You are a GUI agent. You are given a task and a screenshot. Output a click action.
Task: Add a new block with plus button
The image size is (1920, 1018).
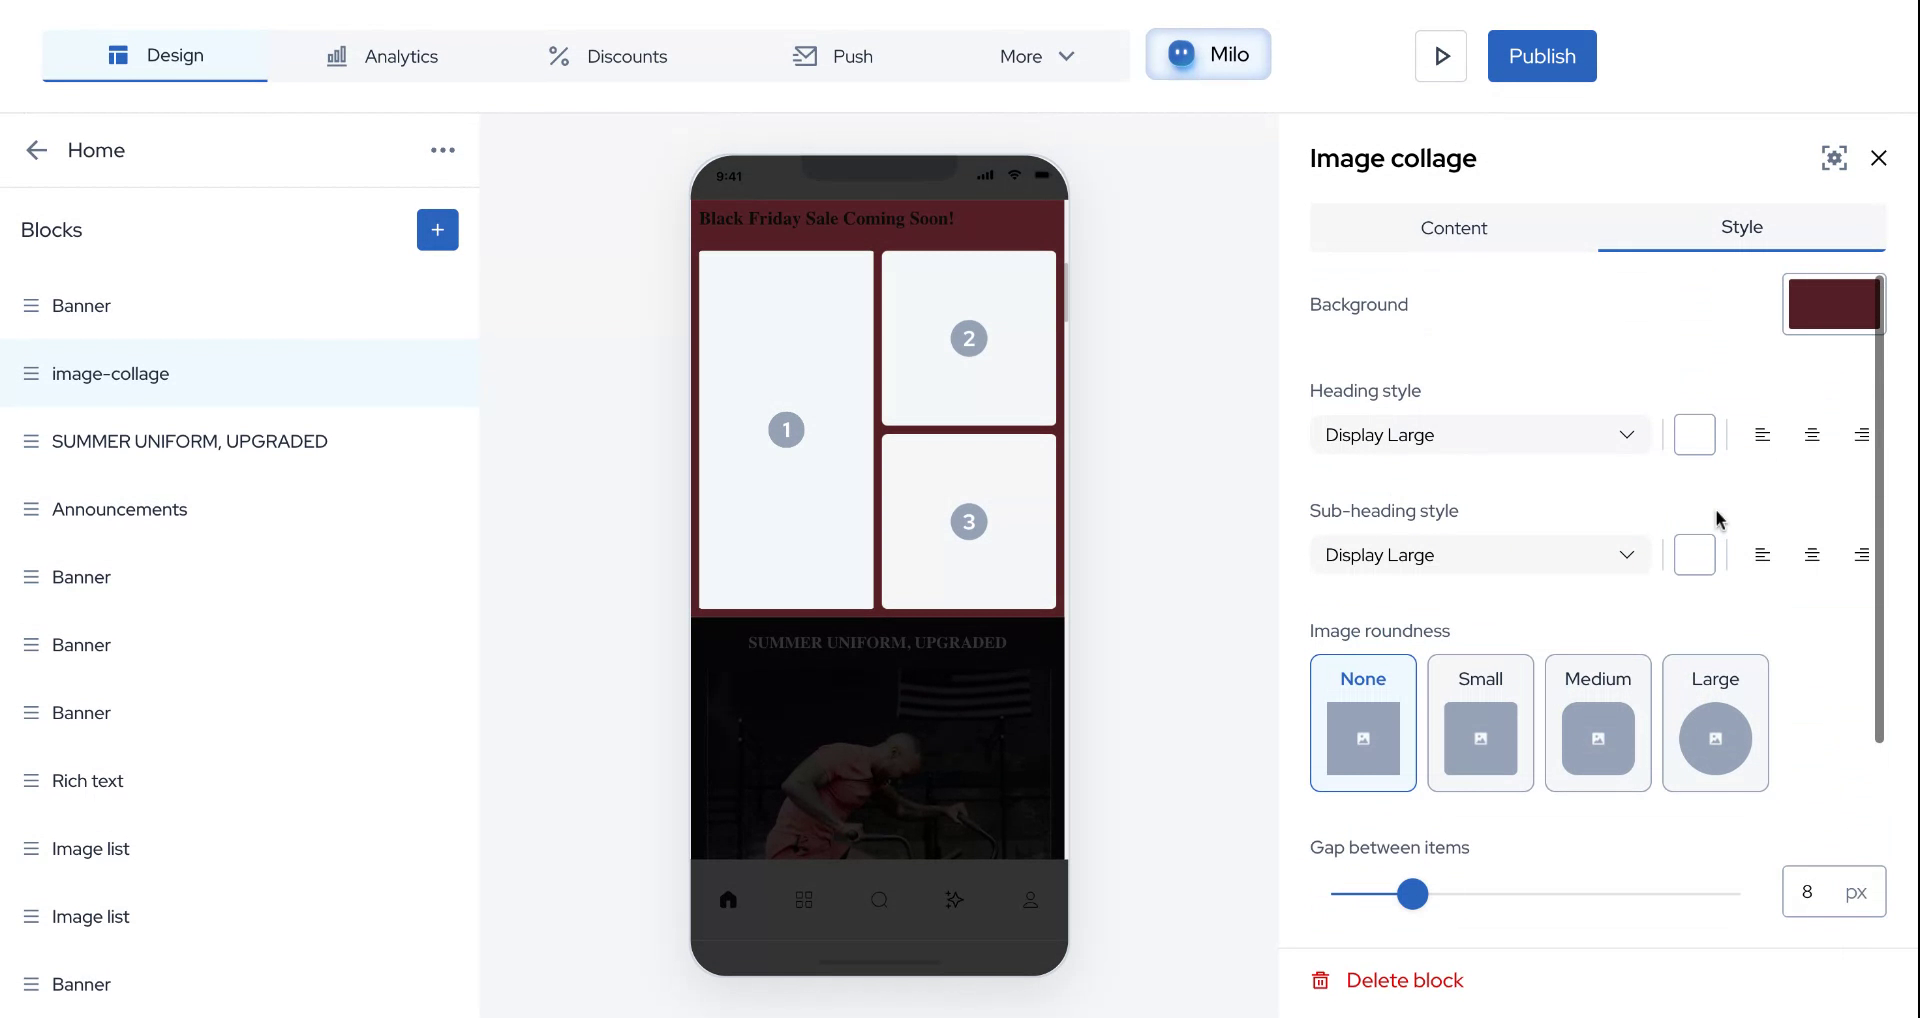pyautogui.click(x=437, y=230)
